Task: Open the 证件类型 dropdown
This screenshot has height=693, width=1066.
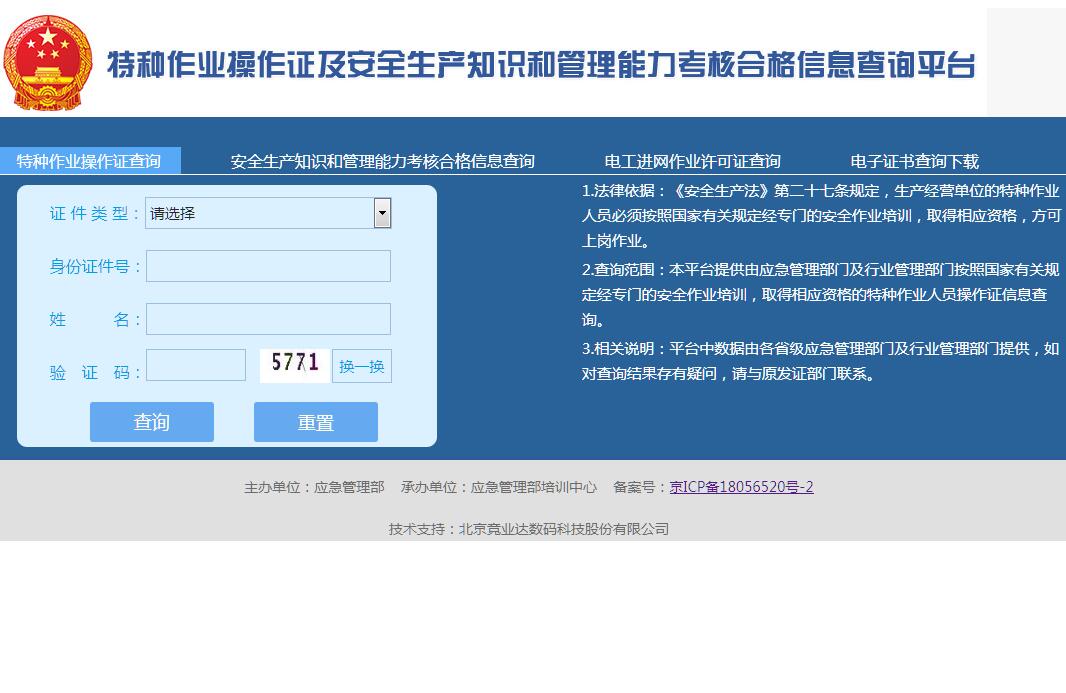Action: tap(268, 213)
